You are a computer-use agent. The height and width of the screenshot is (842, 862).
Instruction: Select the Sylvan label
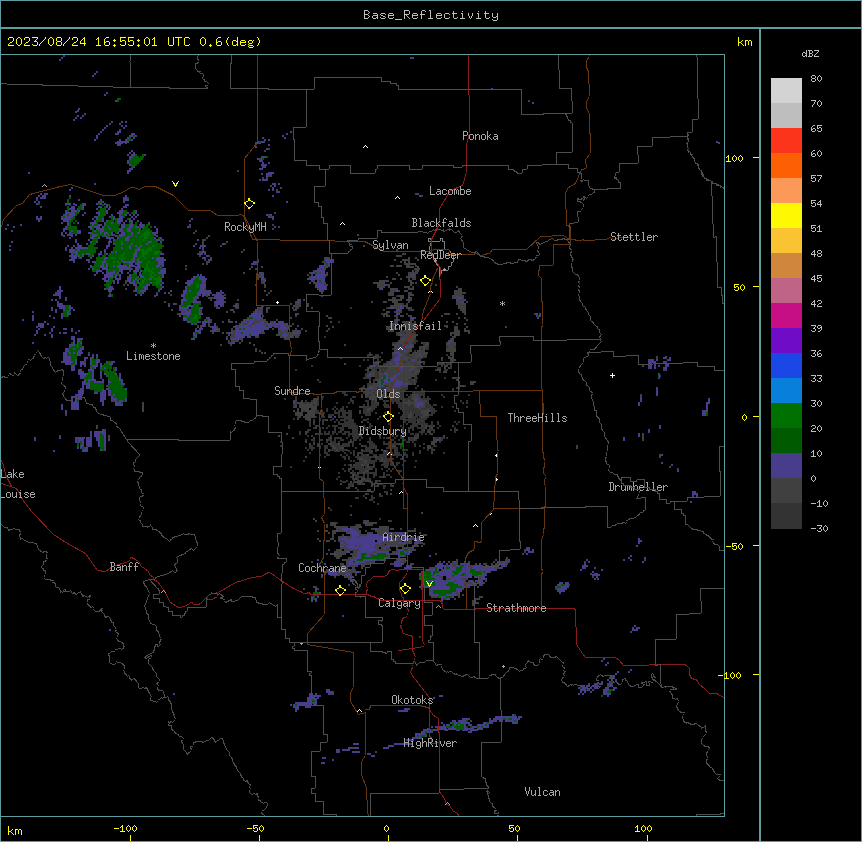pyautogui.click(x=390, y=245)
